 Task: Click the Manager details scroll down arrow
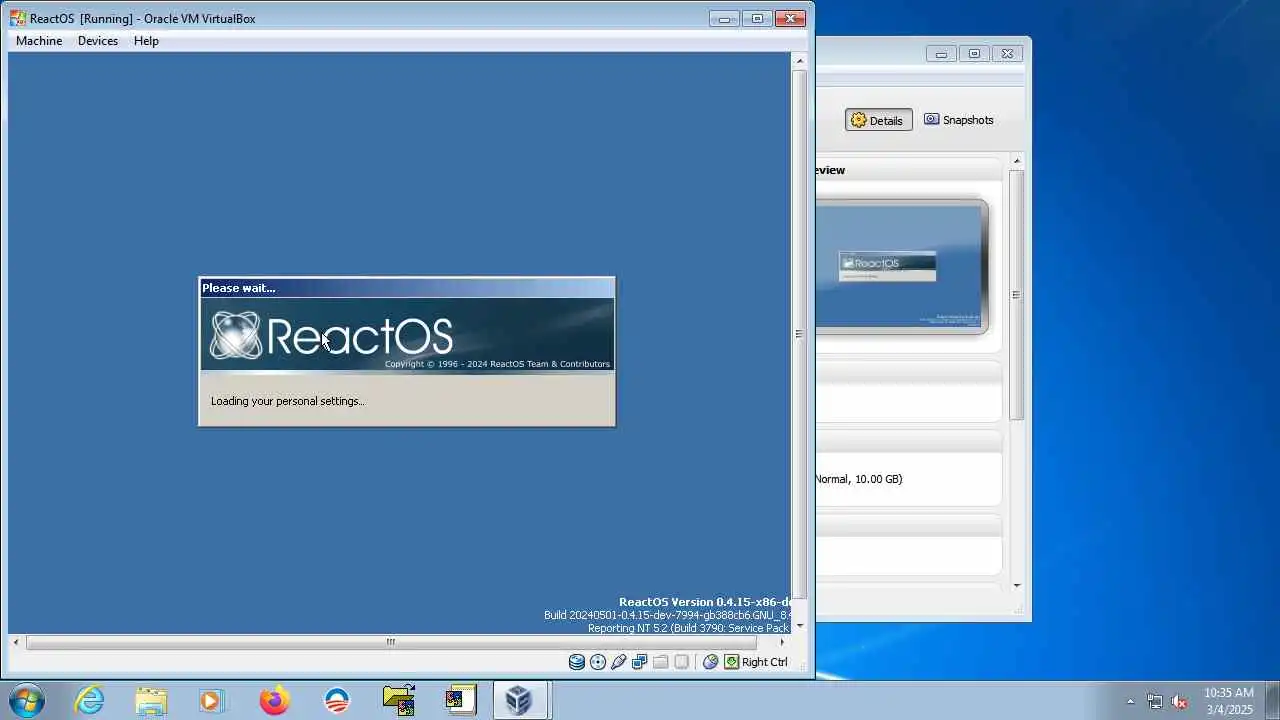coord(1017,586)
